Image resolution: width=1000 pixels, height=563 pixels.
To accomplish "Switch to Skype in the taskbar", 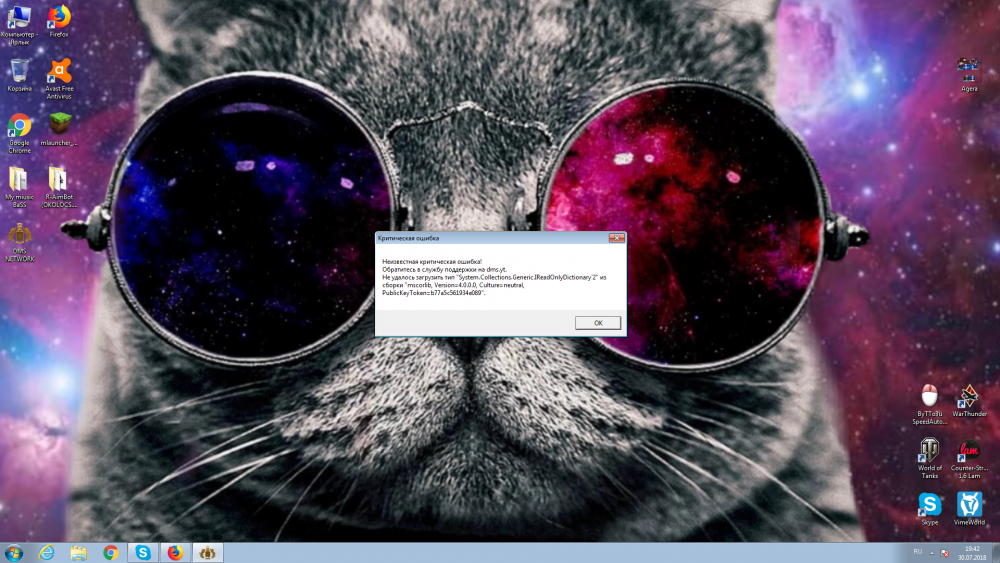I will pyautogui.click(x=143, y=552).
